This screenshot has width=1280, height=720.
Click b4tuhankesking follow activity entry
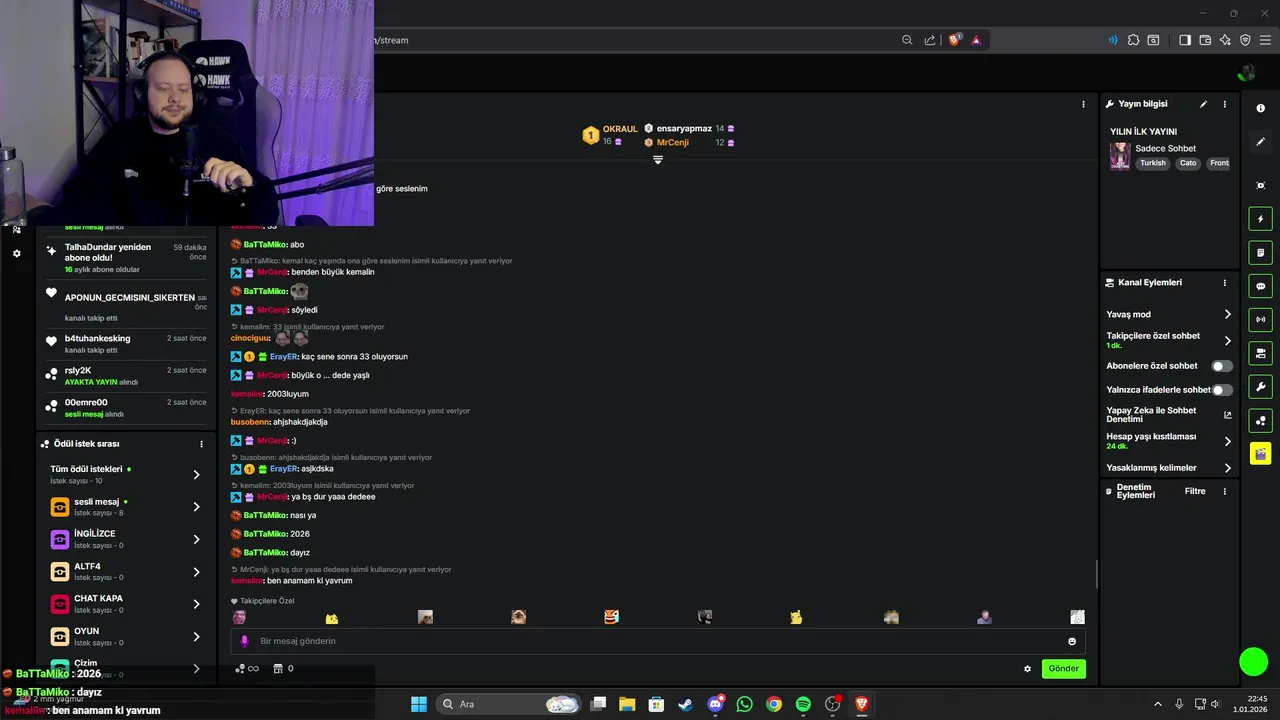click(x=126, y=344)
